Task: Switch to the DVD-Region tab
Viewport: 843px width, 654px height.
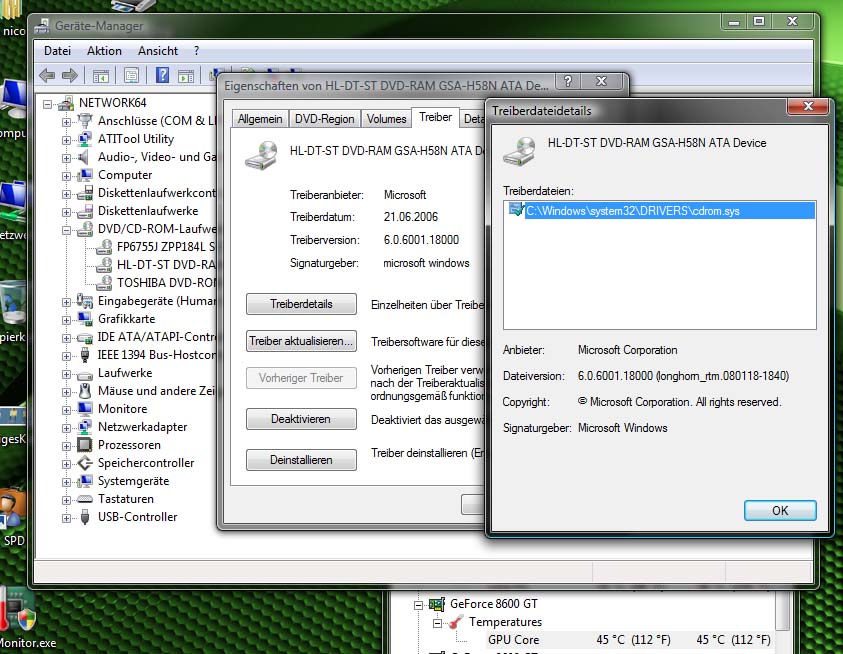Action: tap(324, 119)
